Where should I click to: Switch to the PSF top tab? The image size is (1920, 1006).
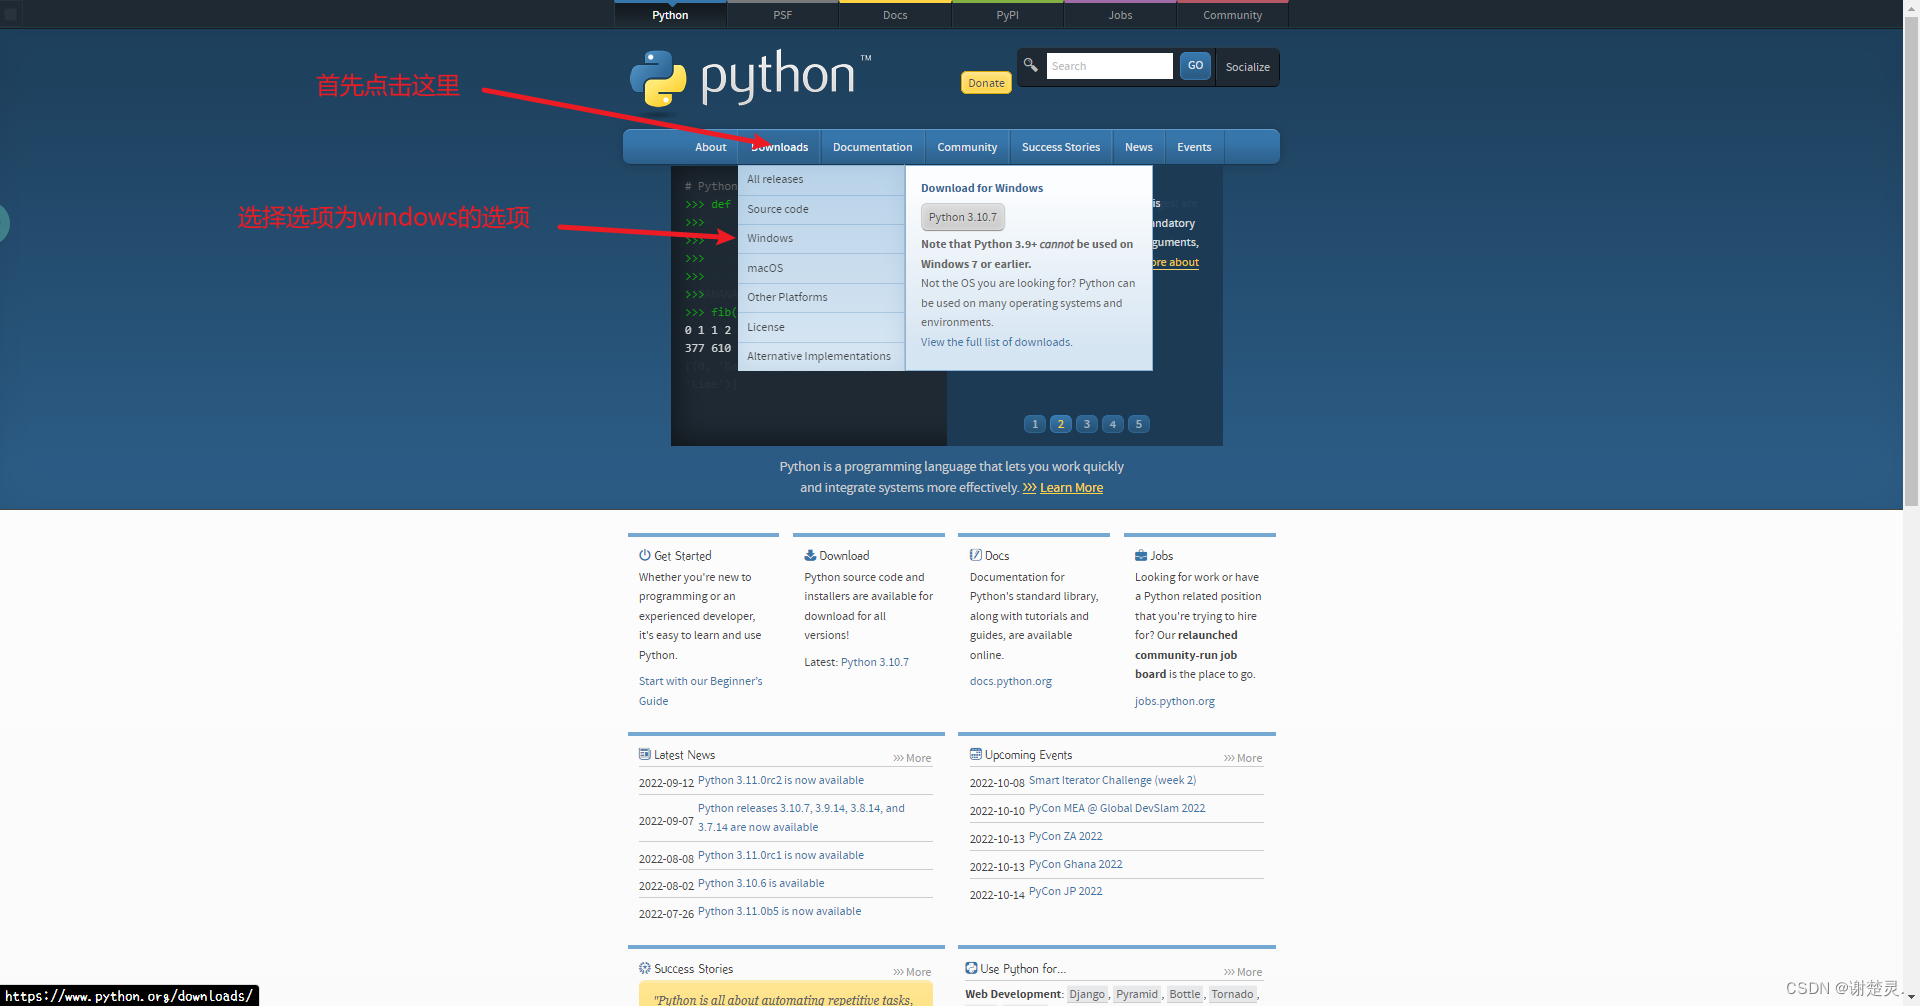coord(782,15)
